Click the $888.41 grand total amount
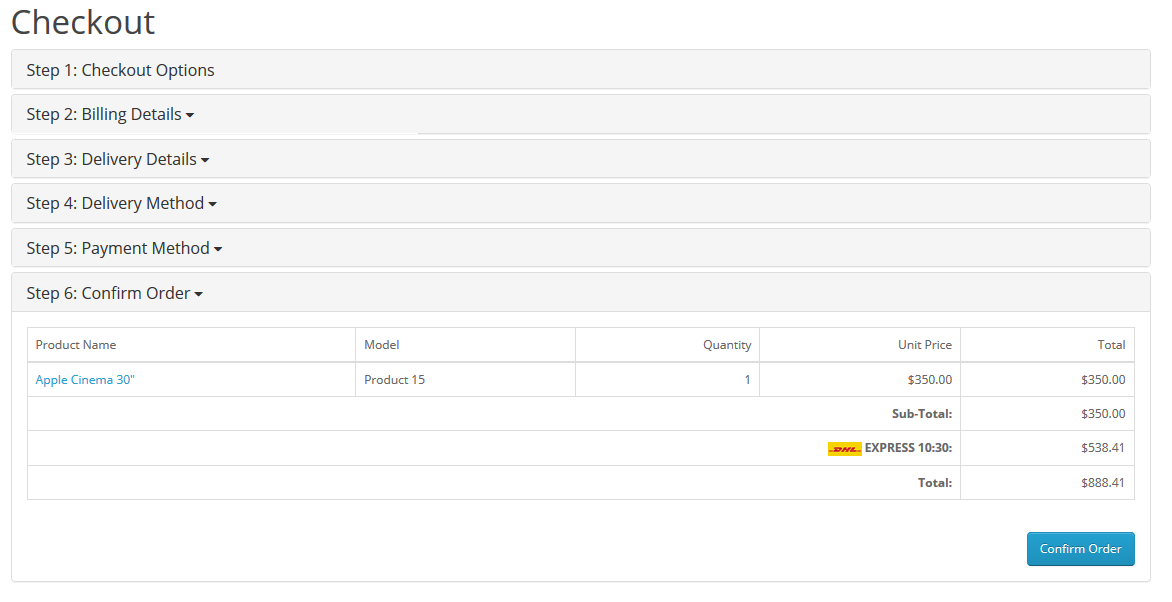 (1102, 483)
